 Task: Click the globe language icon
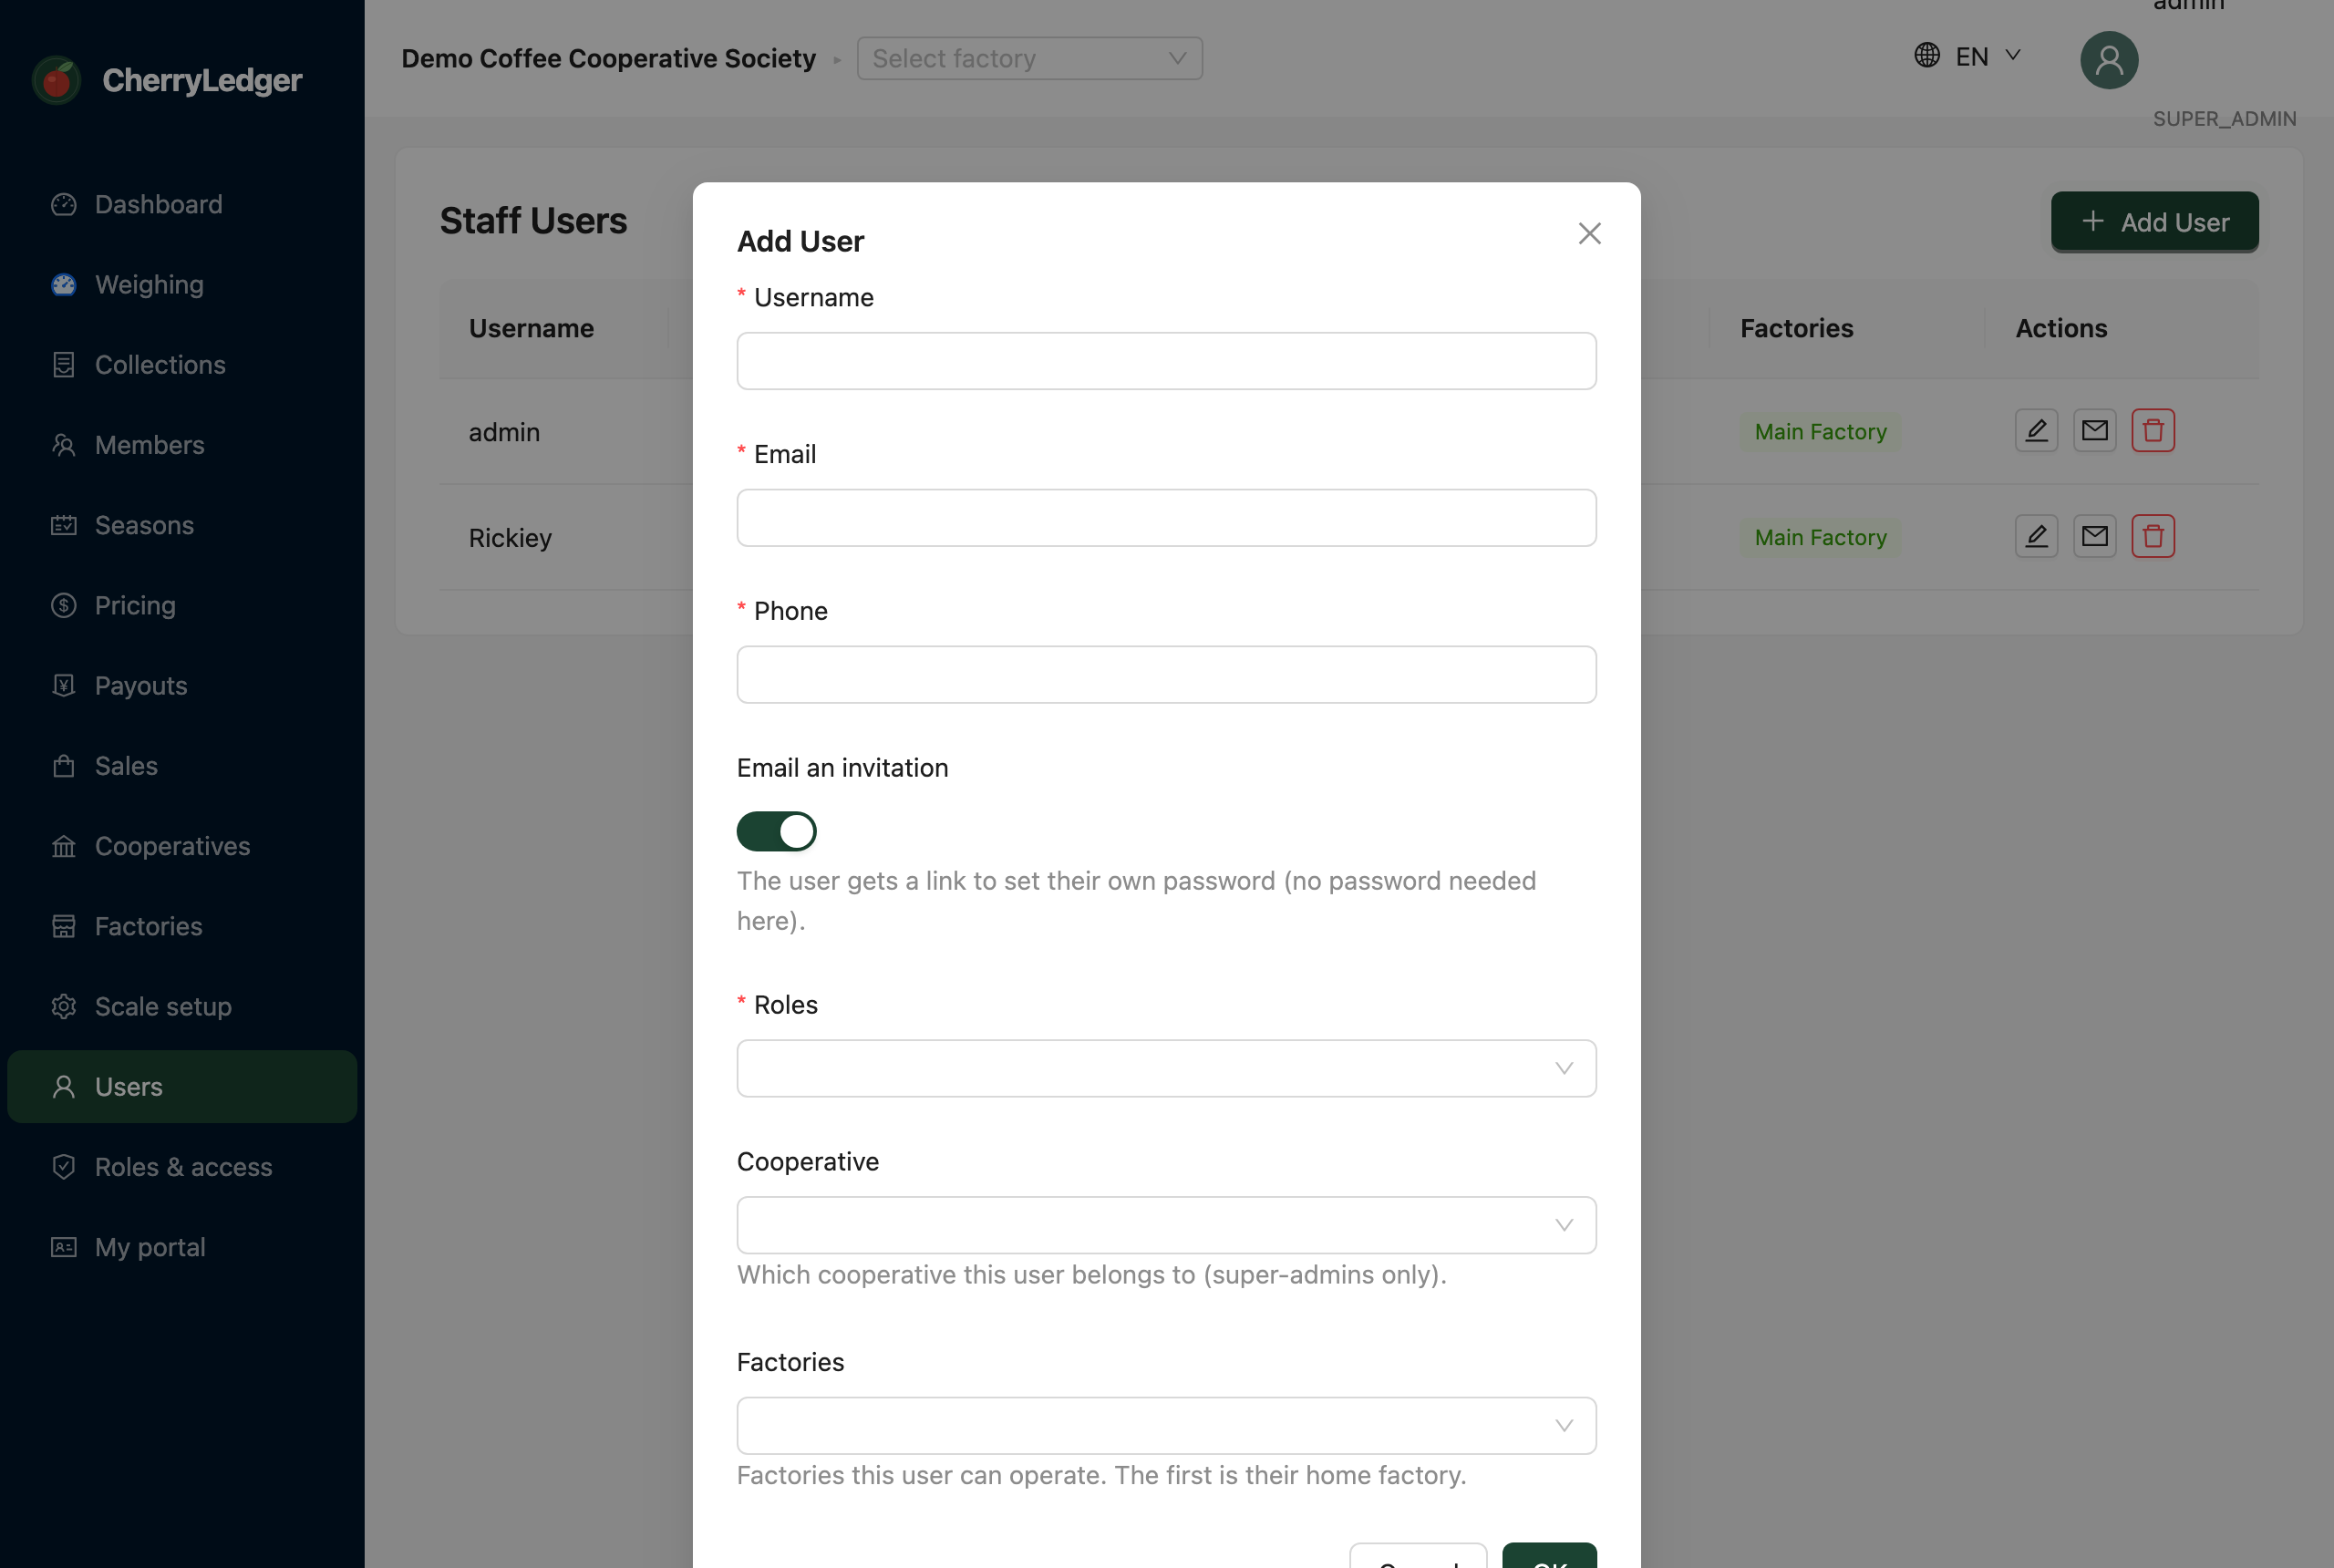pyautogui.click(x=1926, y=55)
